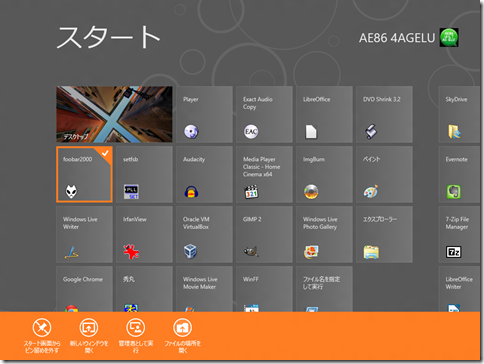
Task: Open file location (ファイルの場所を開く)
Action: [182, 335]
